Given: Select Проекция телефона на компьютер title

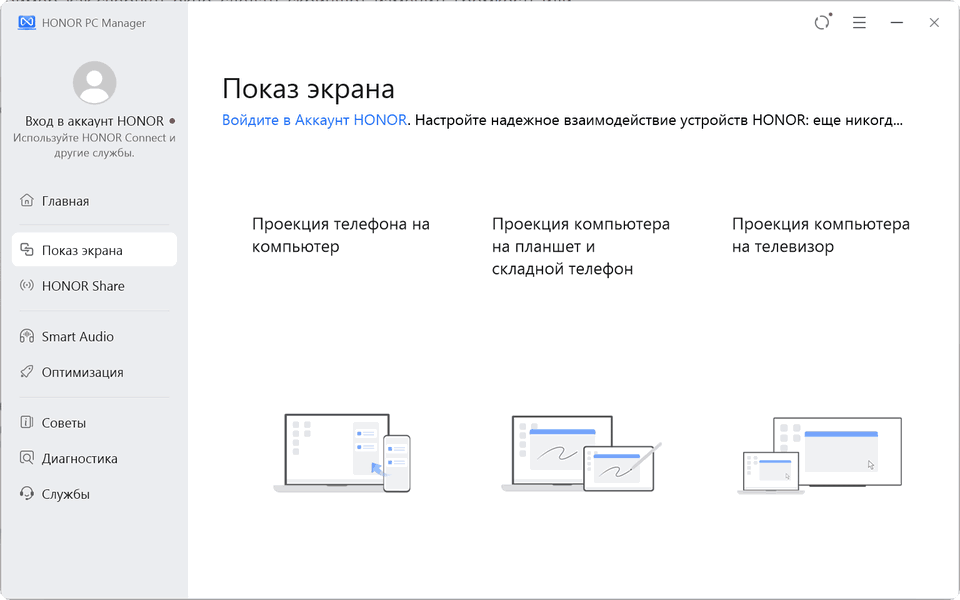Looking at the screenshot, I should point(341,235).
